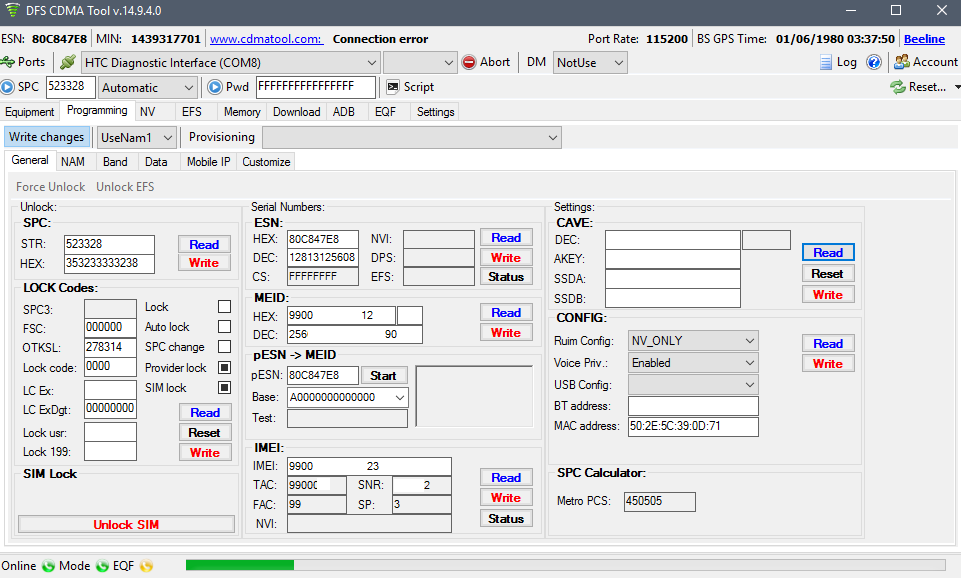Open the USB Config dropdown
The width and height of the screenshot is (961, 578).
pos(693,385)
